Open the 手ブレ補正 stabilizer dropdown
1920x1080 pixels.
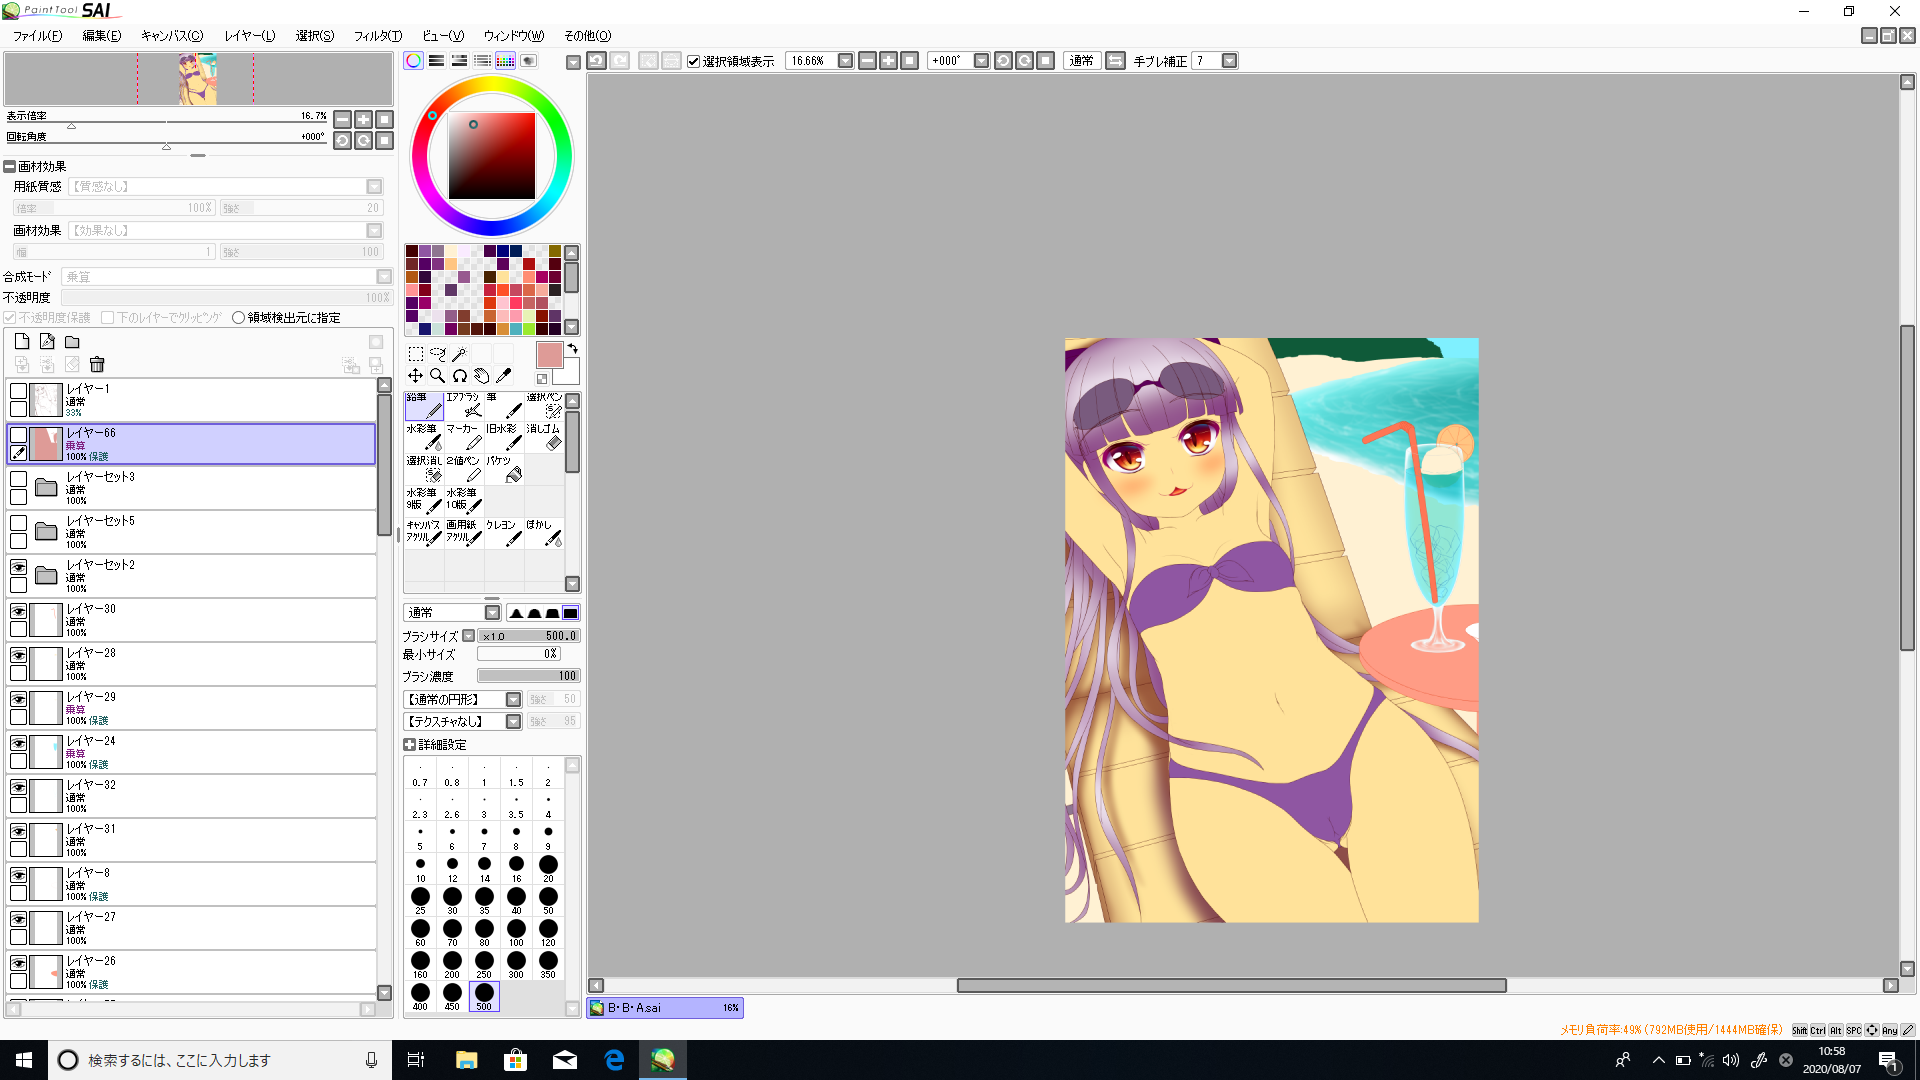point(1230,61)
